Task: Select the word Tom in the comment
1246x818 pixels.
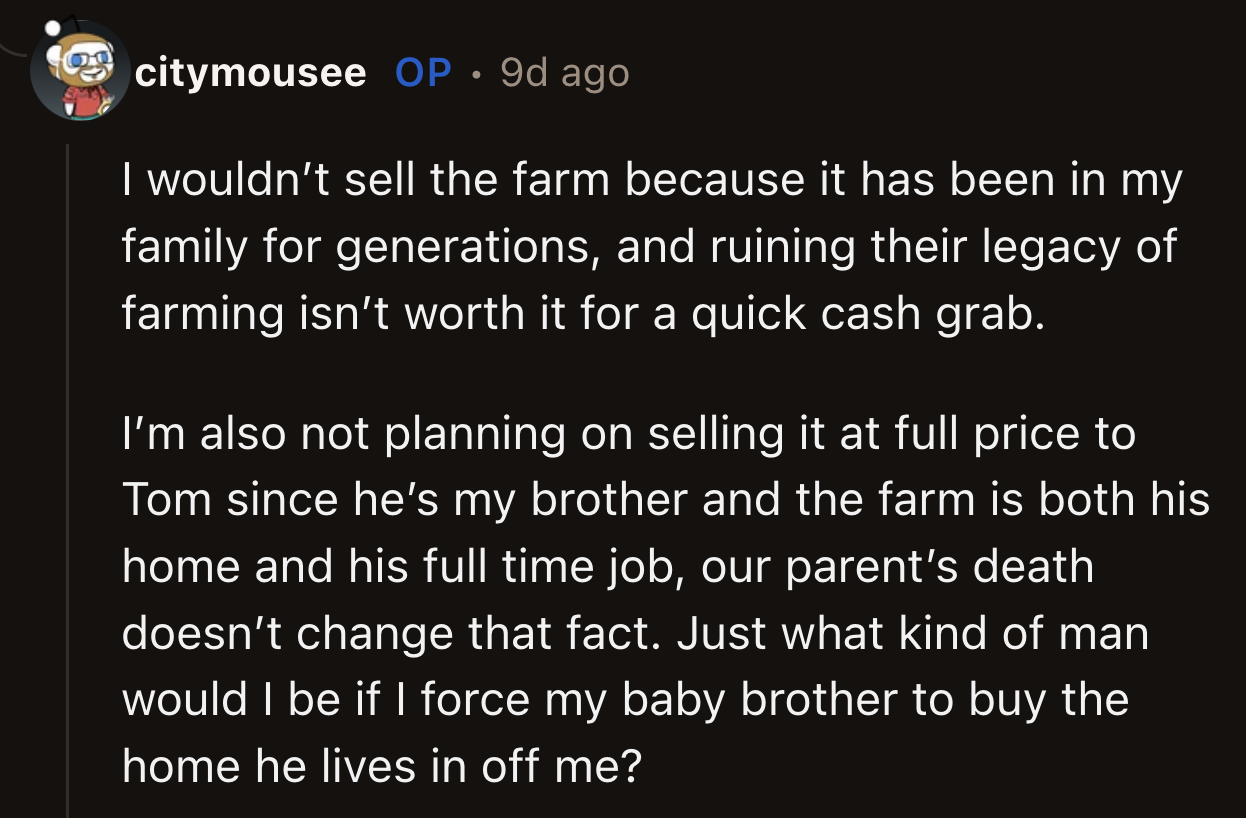Action: coord(169,499)
